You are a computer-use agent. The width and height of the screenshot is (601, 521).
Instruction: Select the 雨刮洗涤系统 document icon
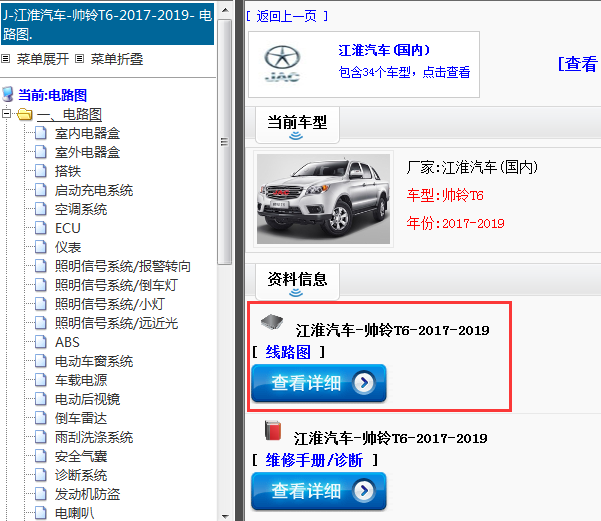click(41, 437)
